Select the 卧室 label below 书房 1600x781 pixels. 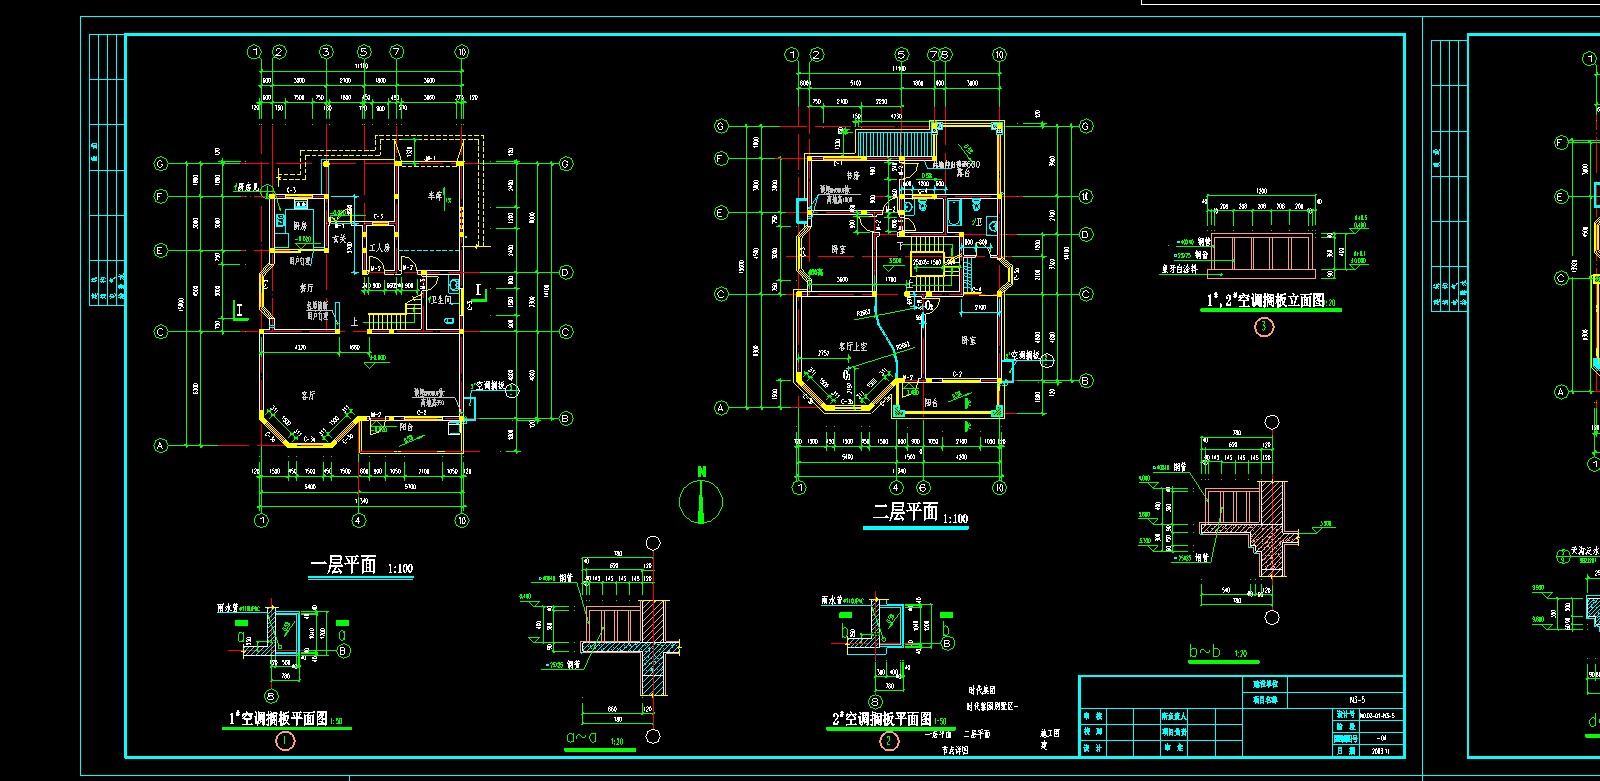coord(838,250)
